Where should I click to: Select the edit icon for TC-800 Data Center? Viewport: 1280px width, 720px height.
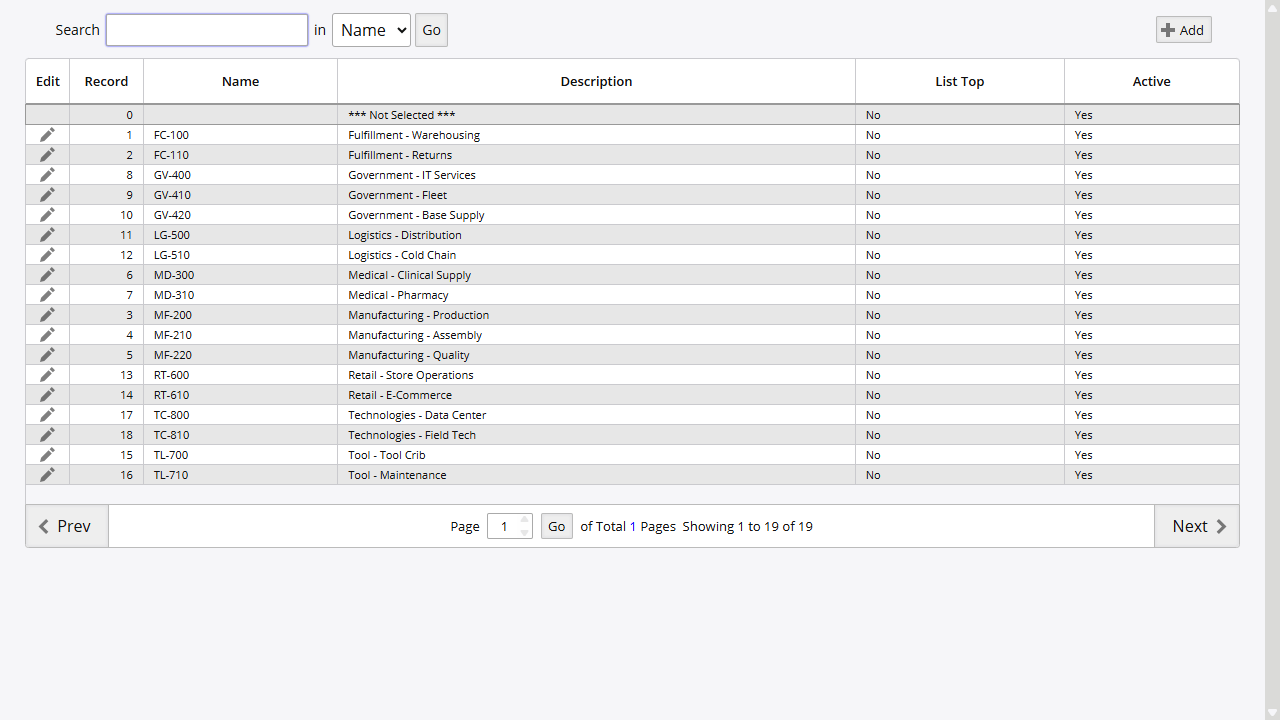pos(46,415)
